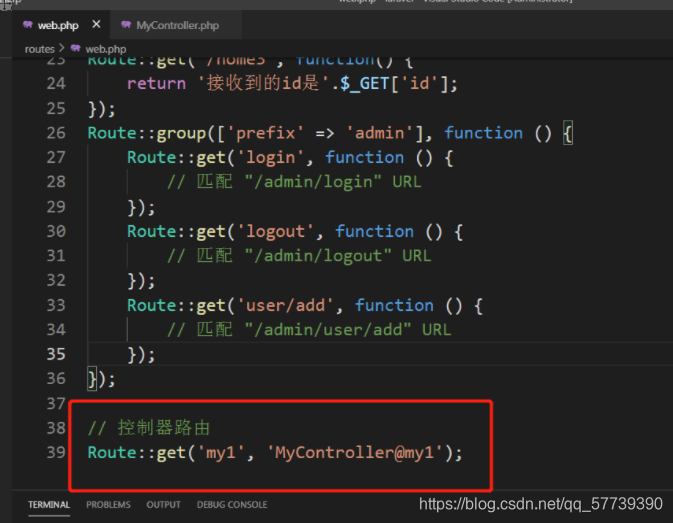Click the 控制器路由 comment on line 38
673x523 pixels.
149,428
